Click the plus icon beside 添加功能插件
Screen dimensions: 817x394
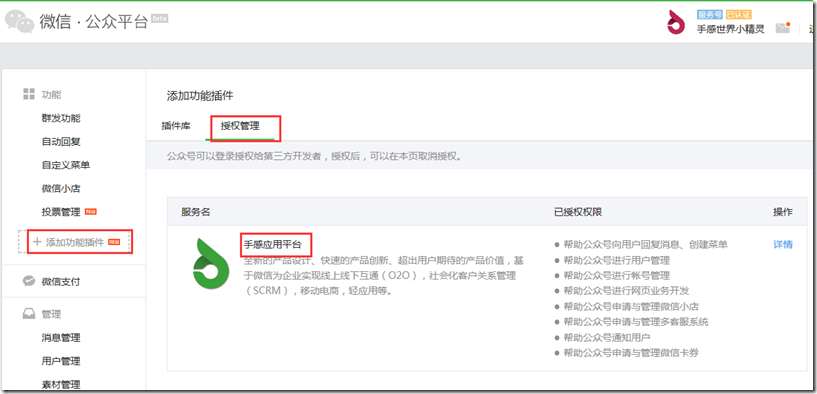coord(36,242)
